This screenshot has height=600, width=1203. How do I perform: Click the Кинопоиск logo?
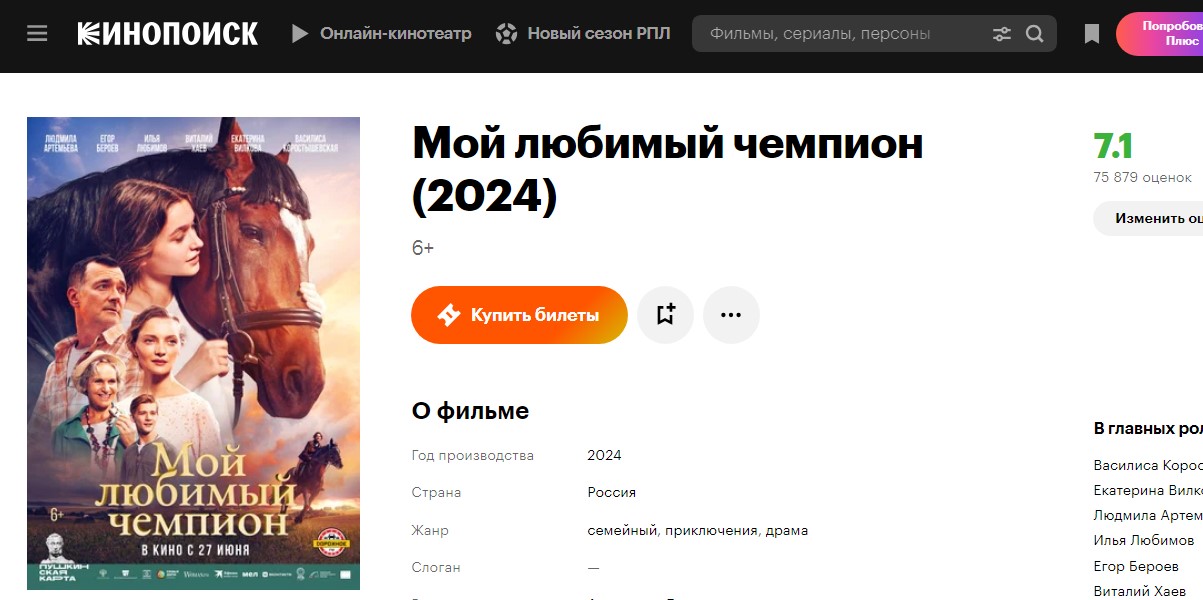168,34
